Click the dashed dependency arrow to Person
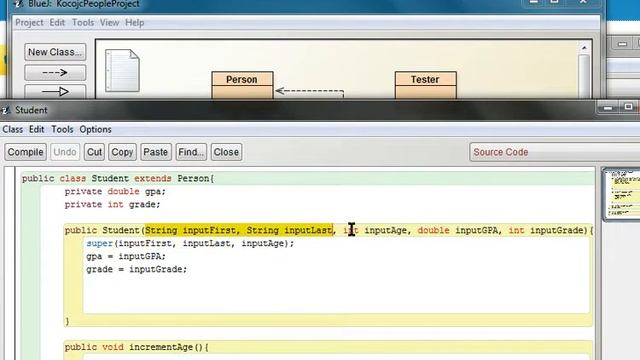The width and height of the screenshot is (640, 360). [x=309, y=91]
